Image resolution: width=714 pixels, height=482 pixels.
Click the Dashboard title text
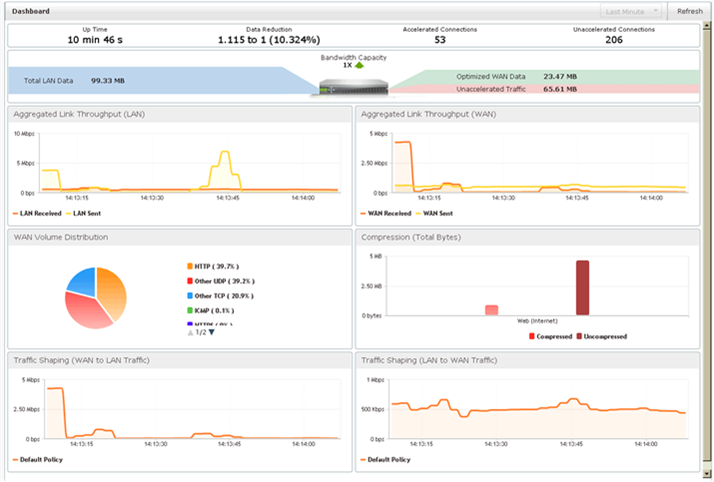pos(31,11)
